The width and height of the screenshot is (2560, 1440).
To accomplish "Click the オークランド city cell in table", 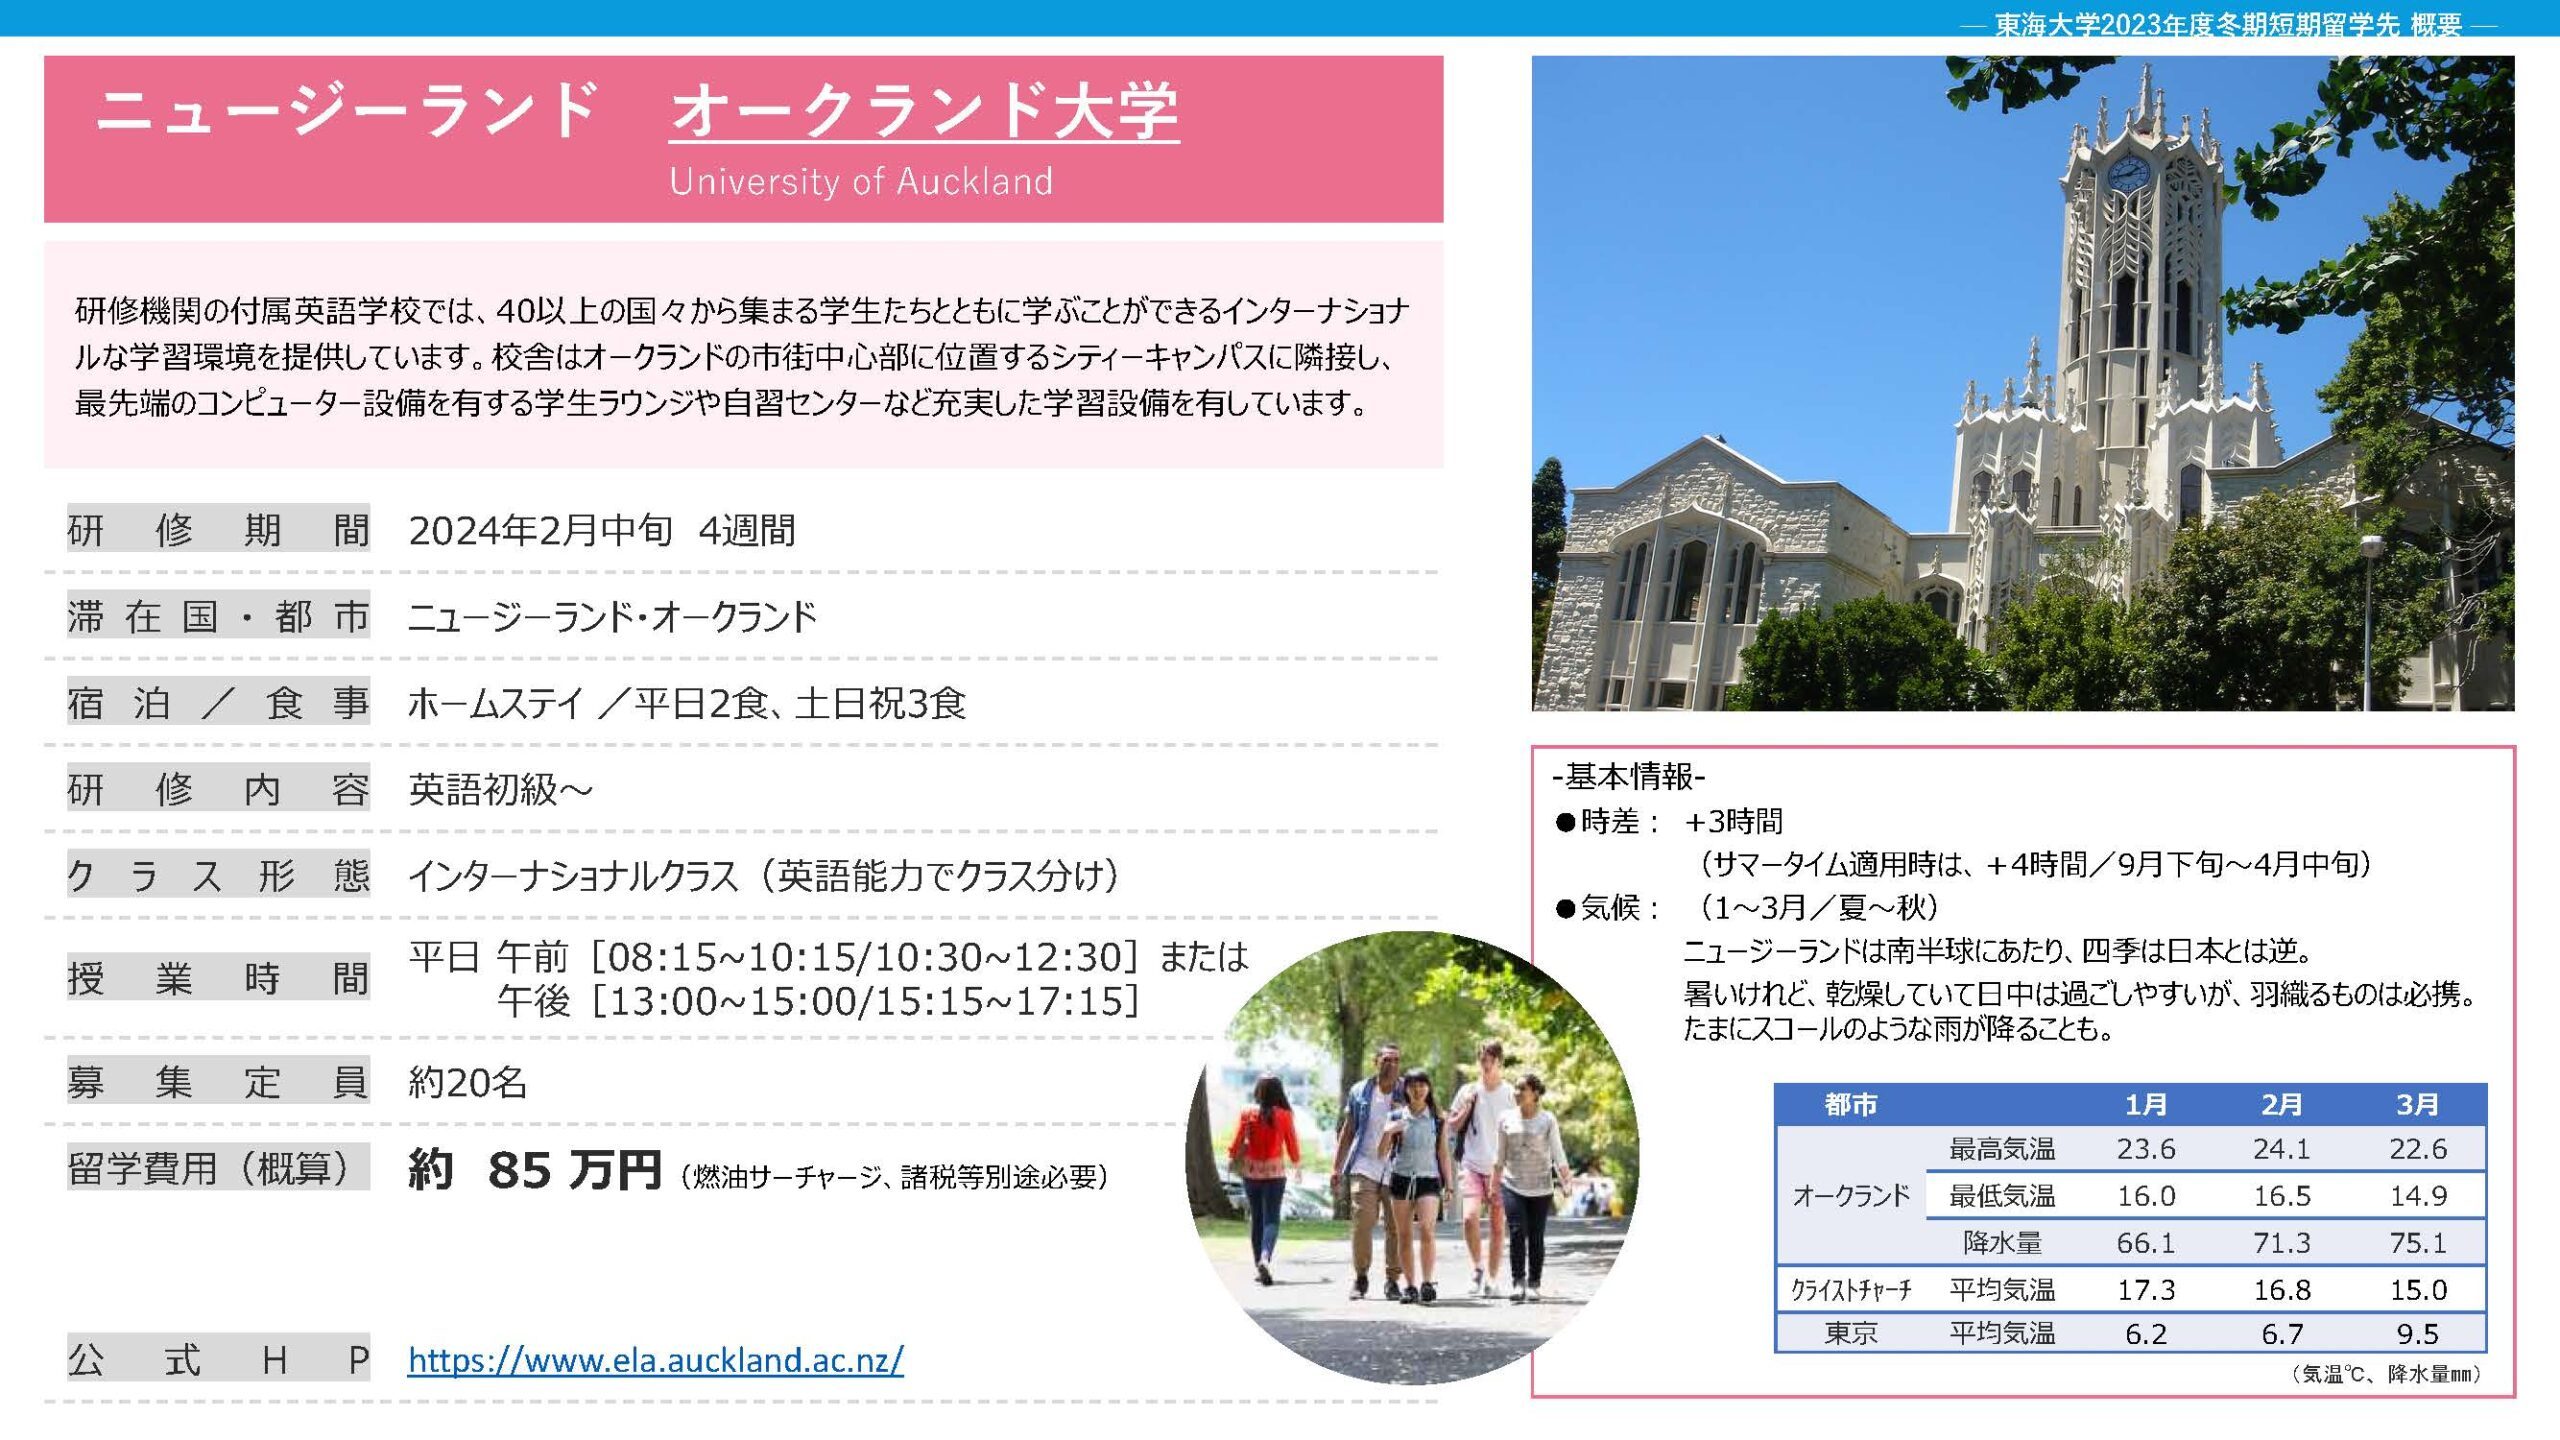I will (x=1851, y=1195).
